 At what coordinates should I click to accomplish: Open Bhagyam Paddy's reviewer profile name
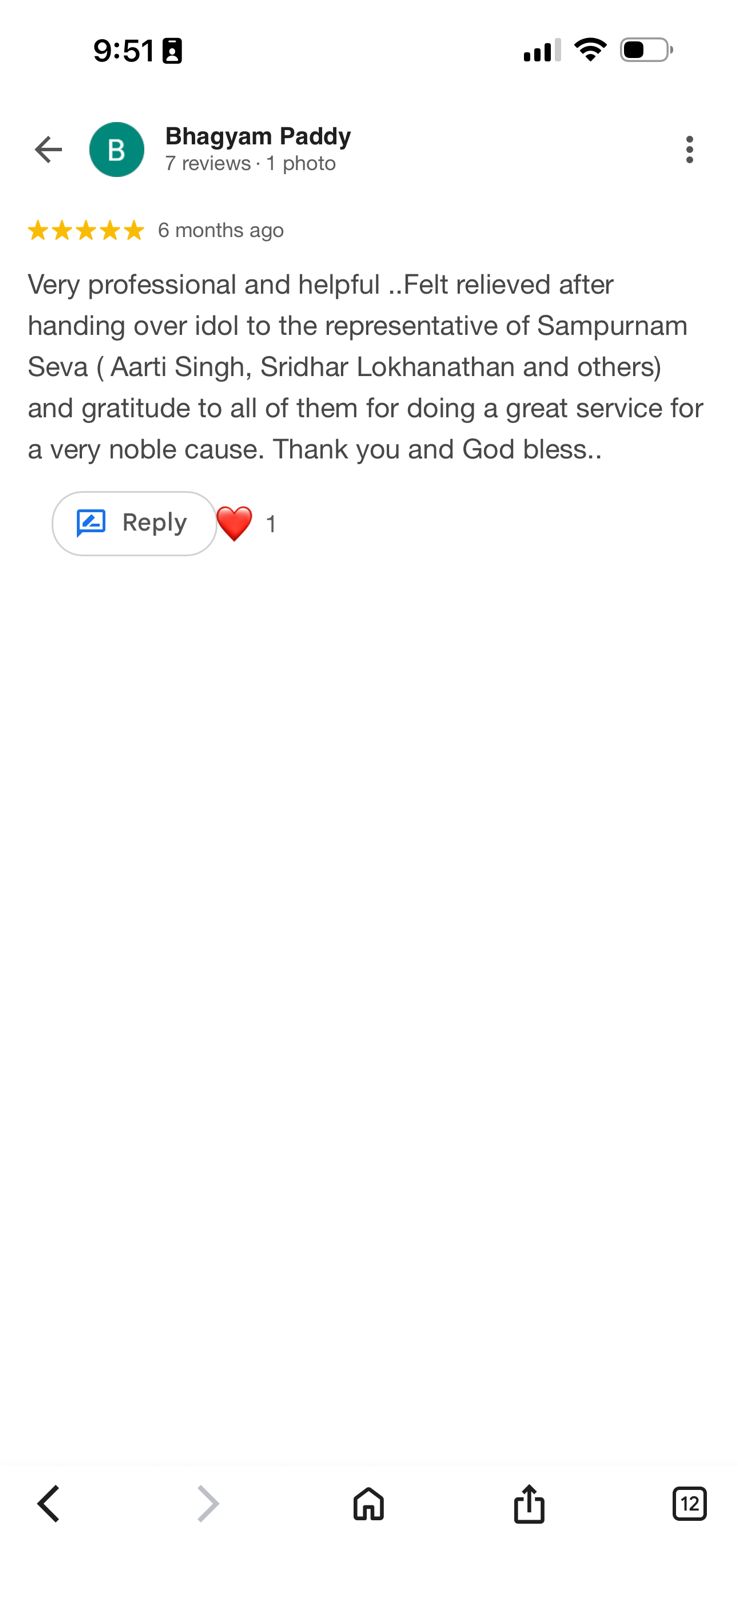point(258,136)
